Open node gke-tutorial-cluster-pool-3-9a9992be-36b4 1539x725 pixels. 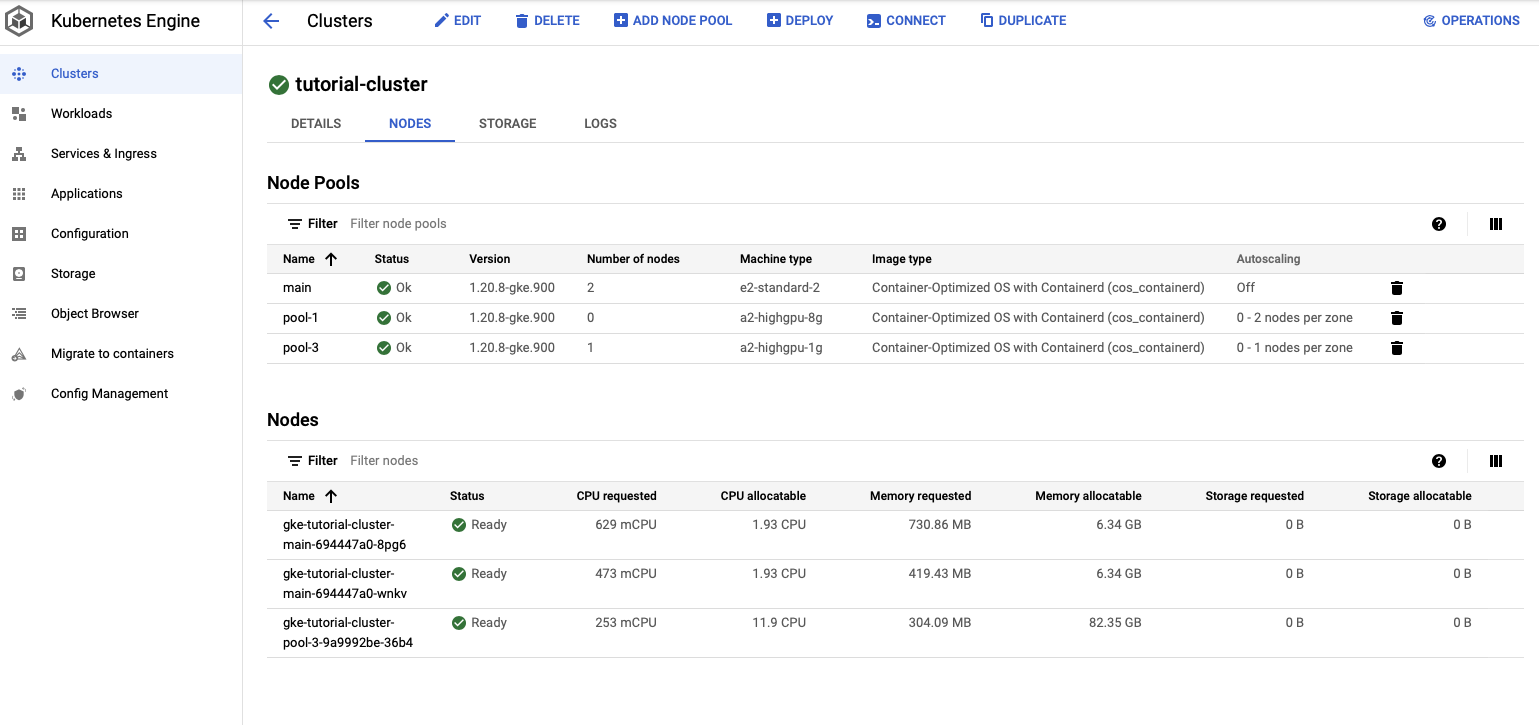pyautogui.click(x=348, y=633)
